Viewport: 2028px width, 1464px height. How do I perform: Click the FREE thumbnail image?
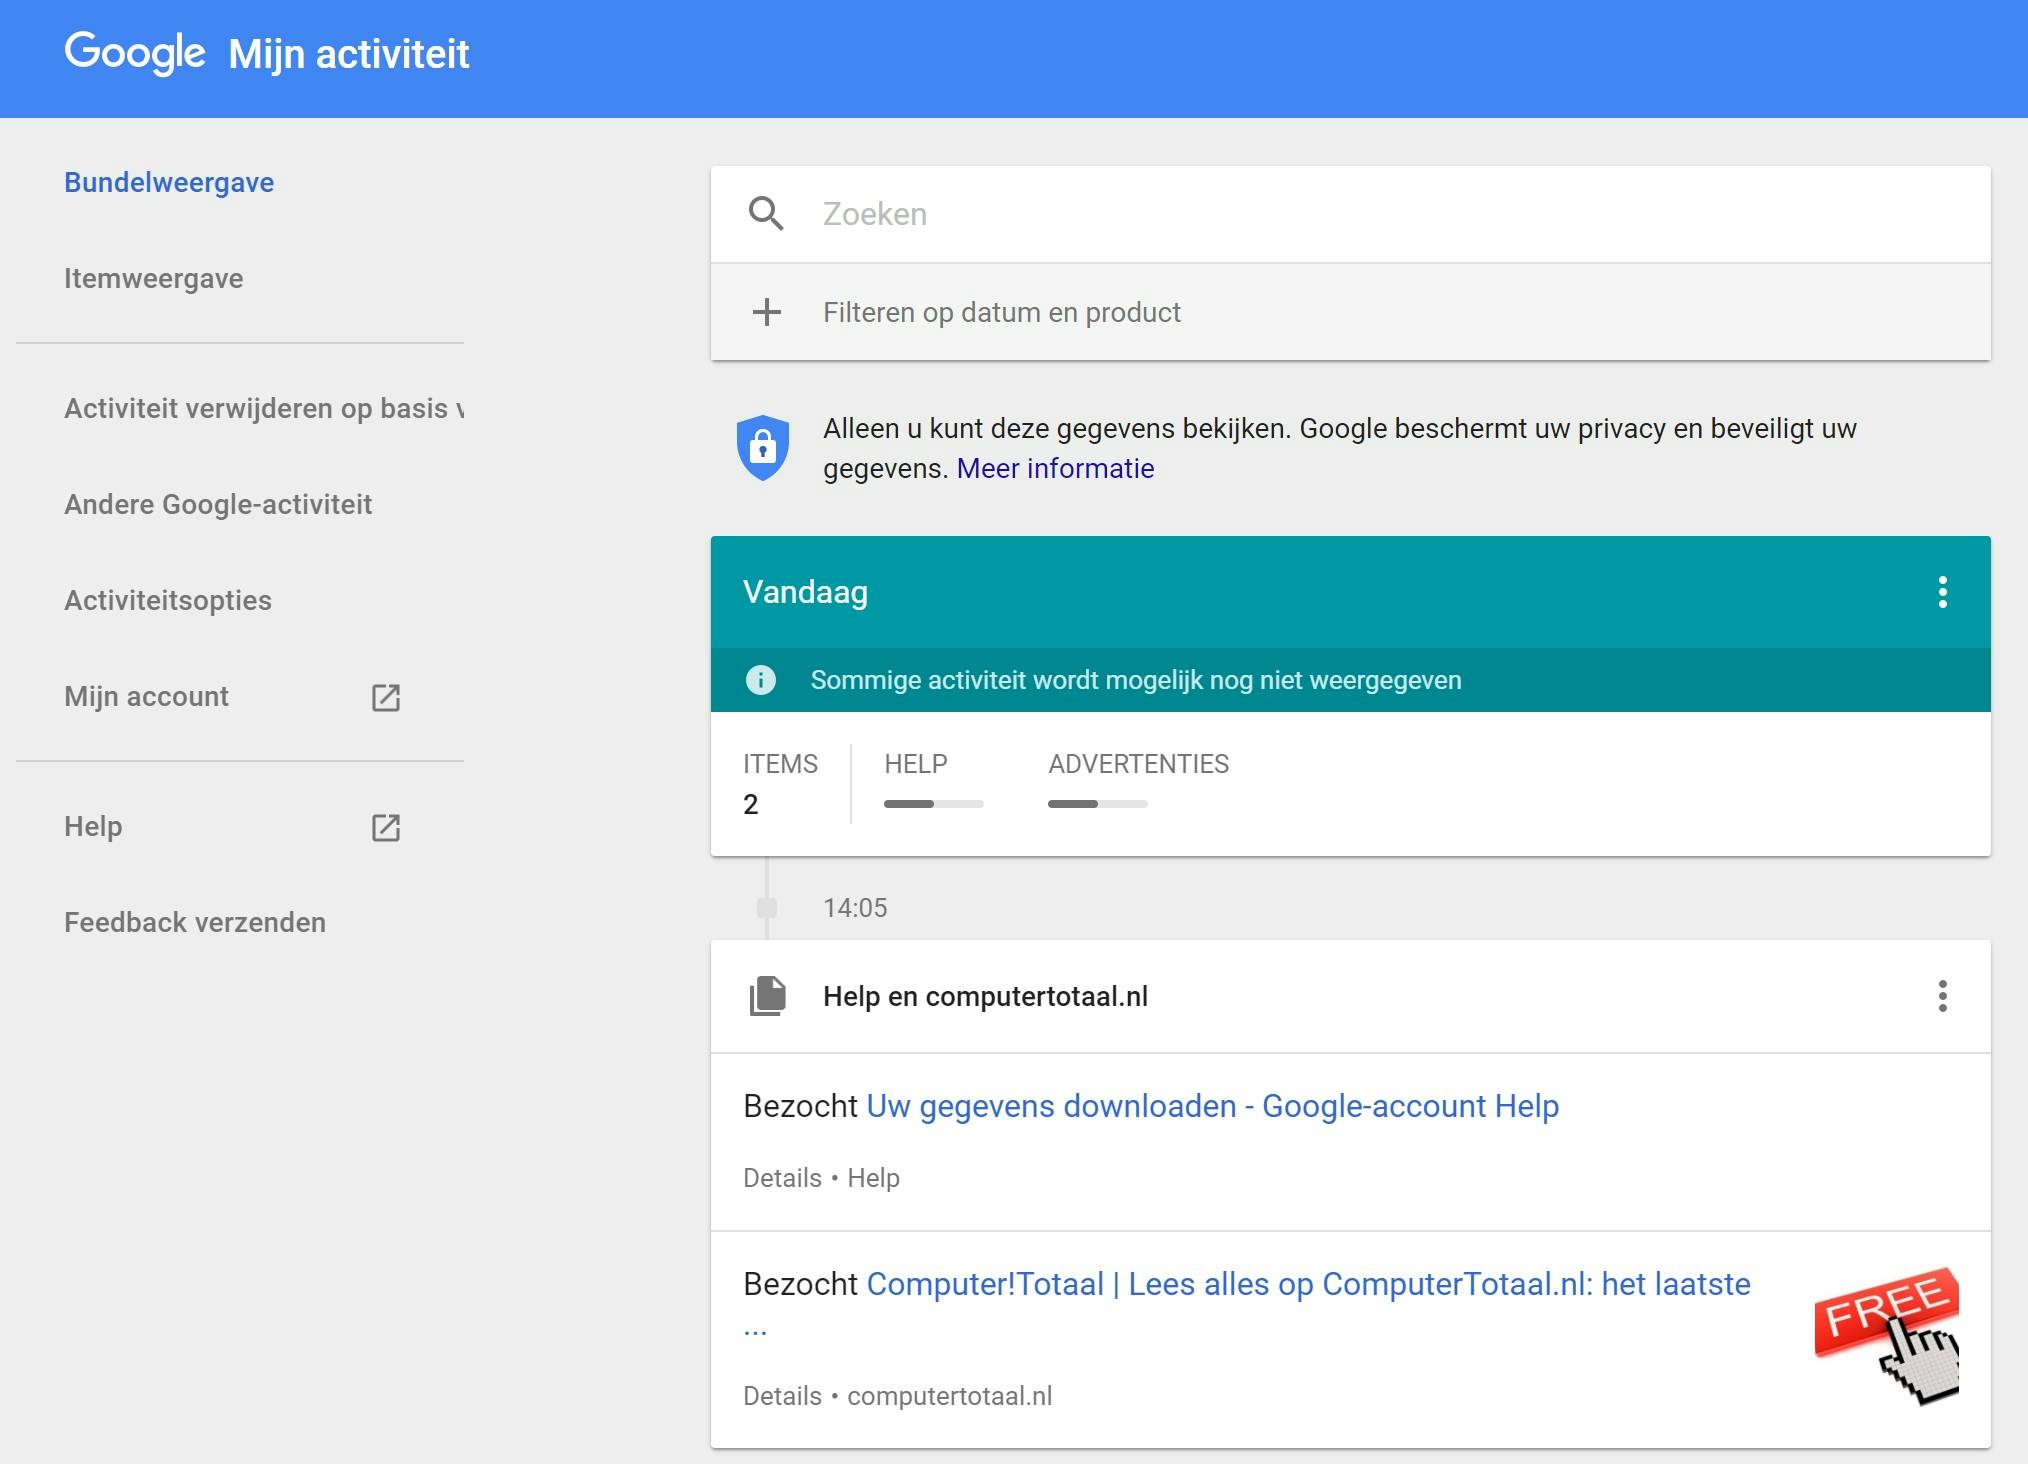click(x=1886, y=1334)
